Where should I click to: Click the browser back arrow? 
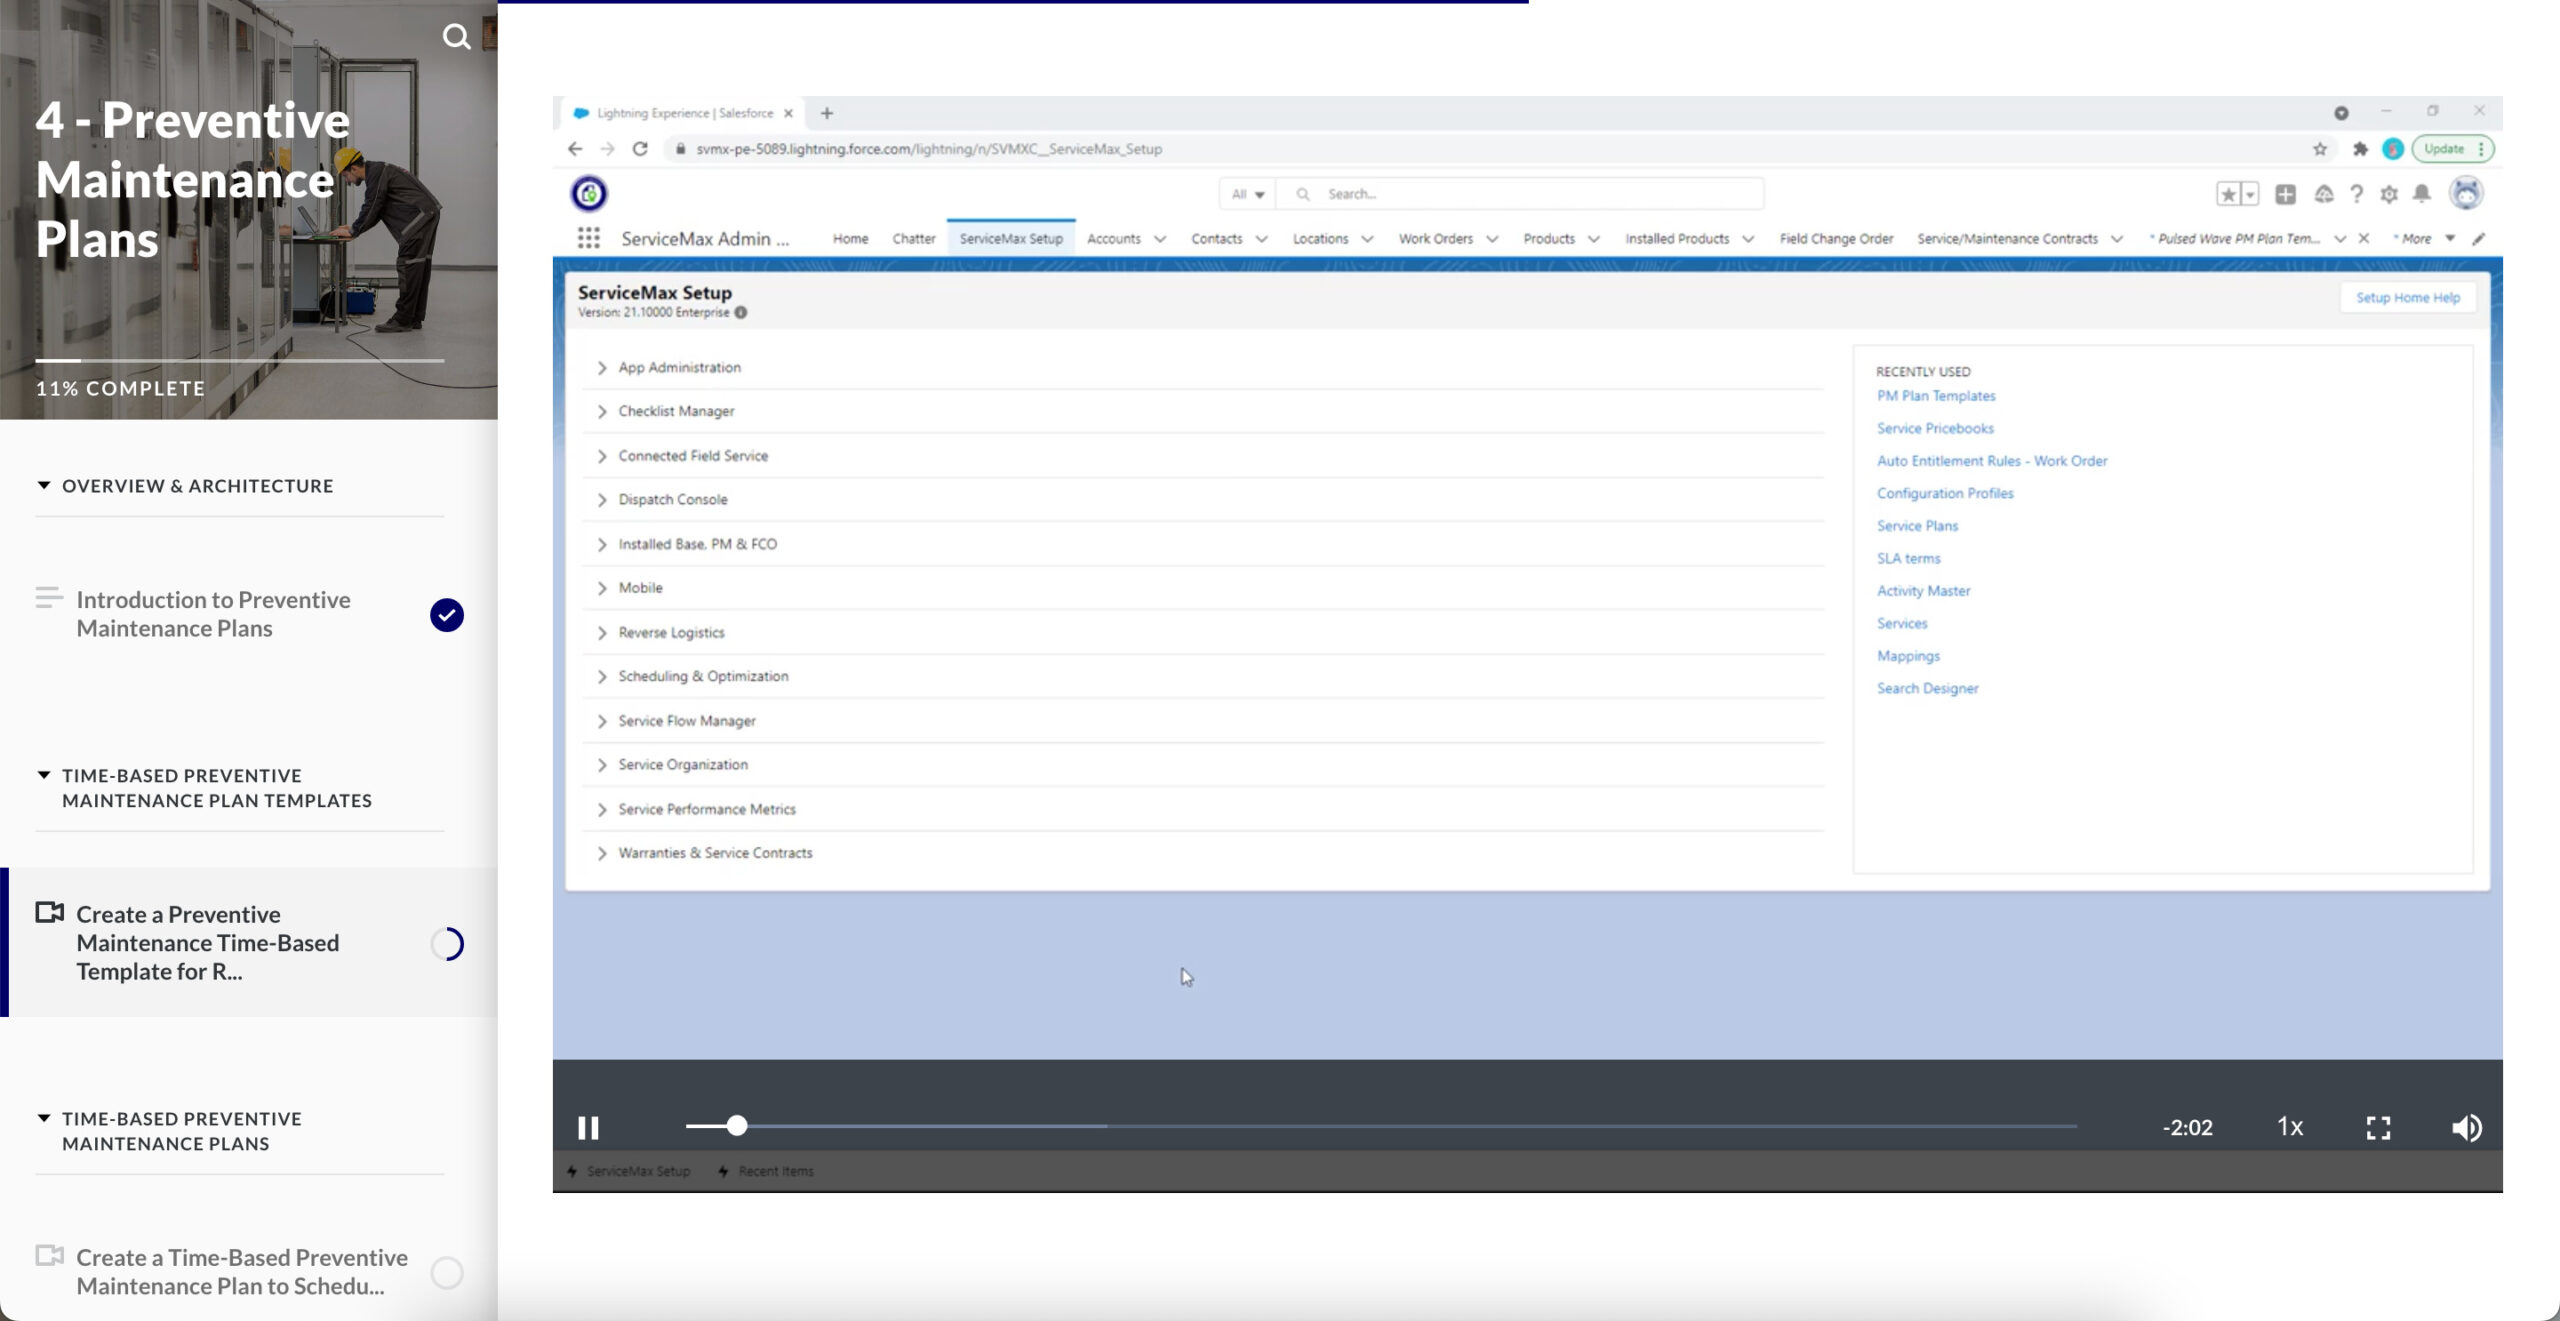(574, 149)
